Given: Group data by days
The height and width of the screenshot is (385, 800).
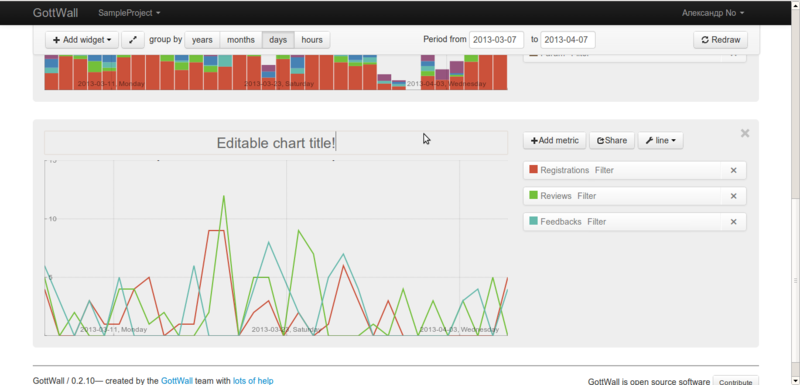Looking at the screenshot, I should click(x=278, y=40).
